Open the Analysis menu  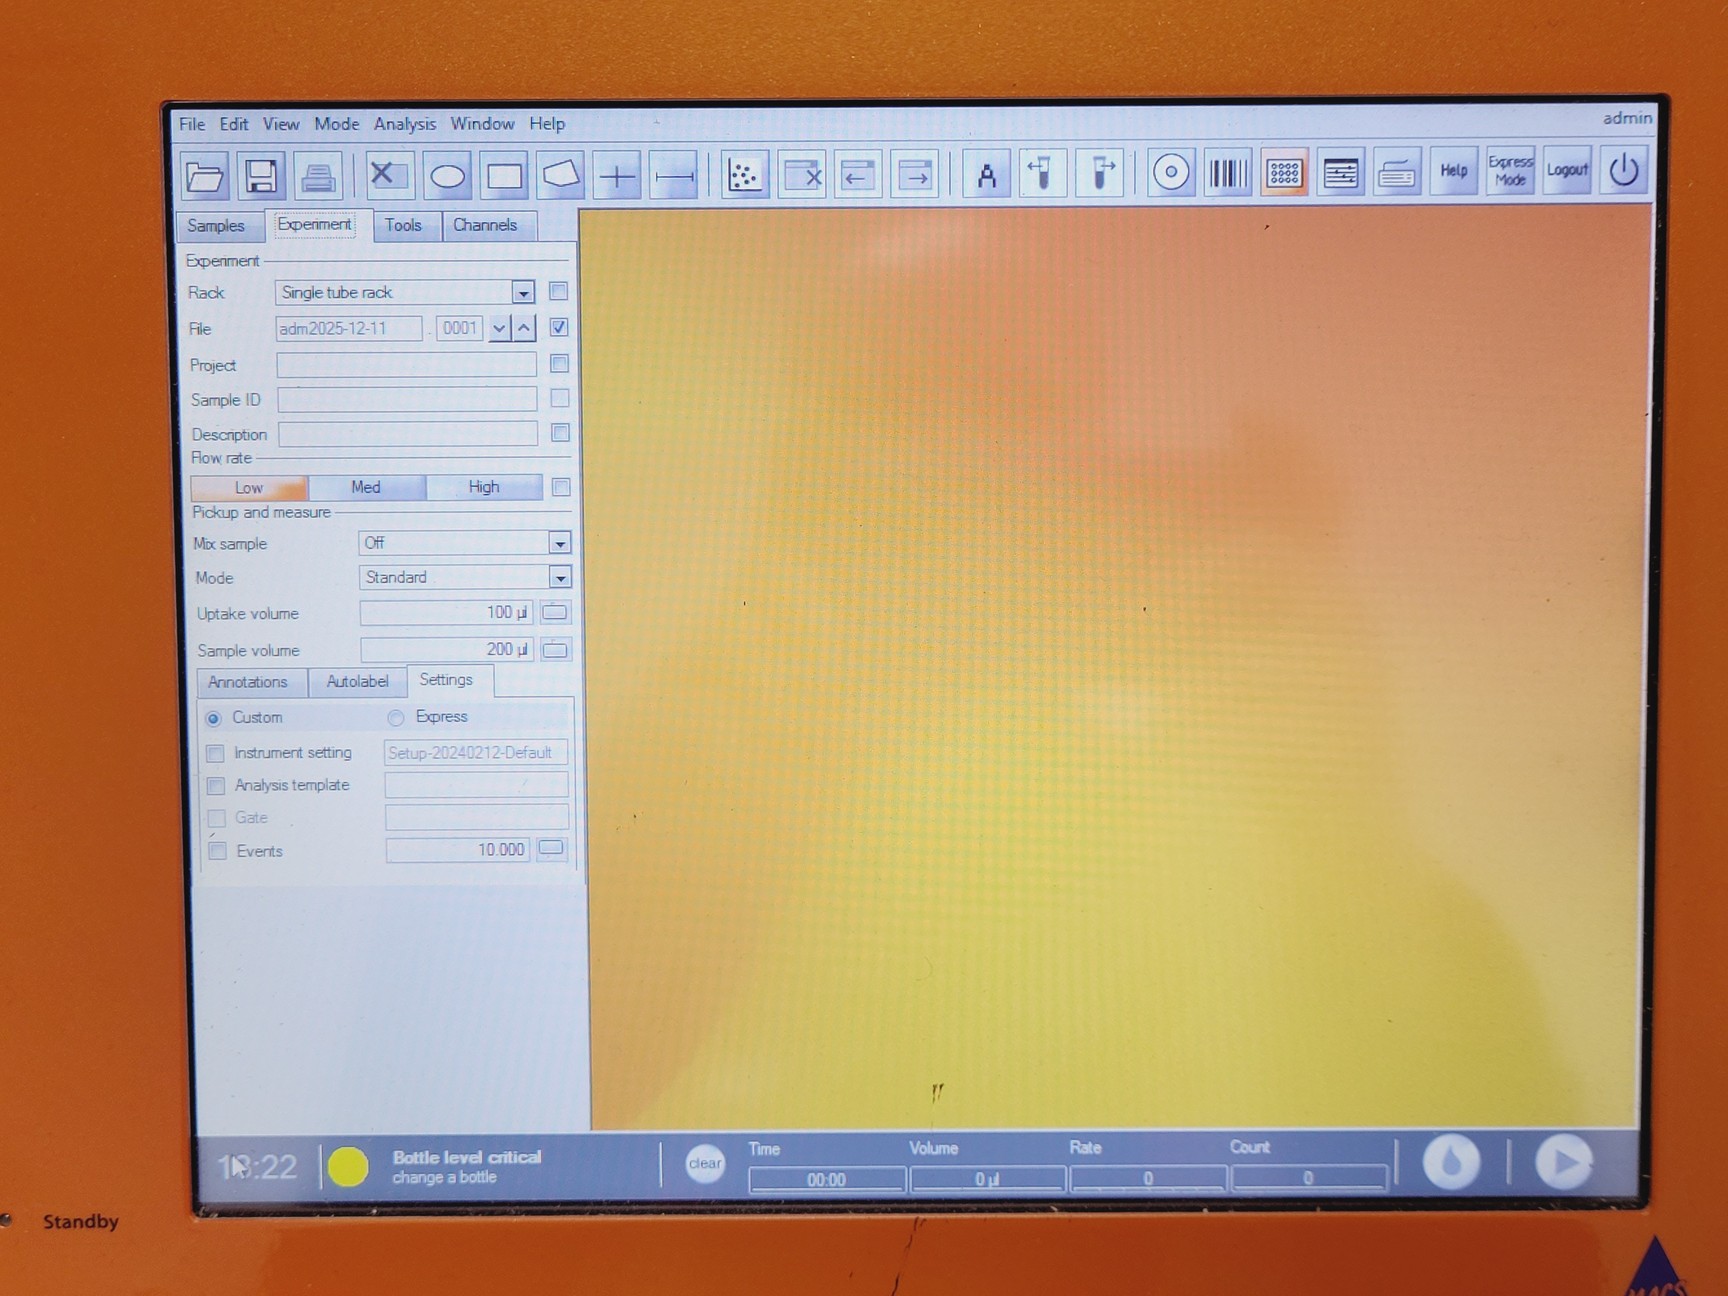click(x=404, y=123)
